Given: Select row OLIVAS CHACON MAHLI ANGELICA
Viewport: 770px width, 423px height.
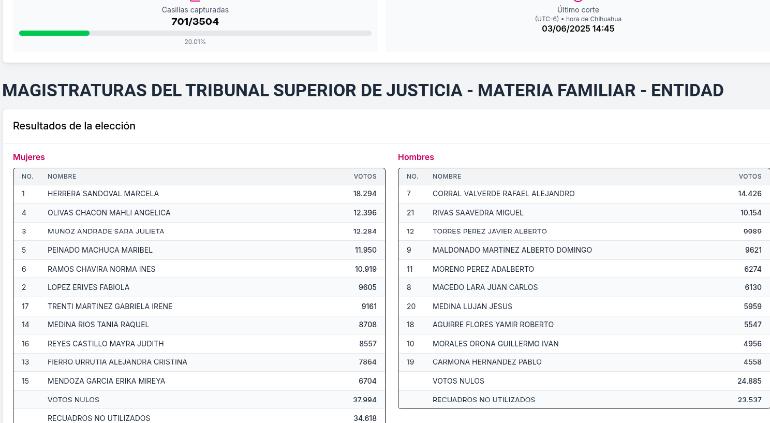Looking at the screenshot, I should (x=199, y=213).
